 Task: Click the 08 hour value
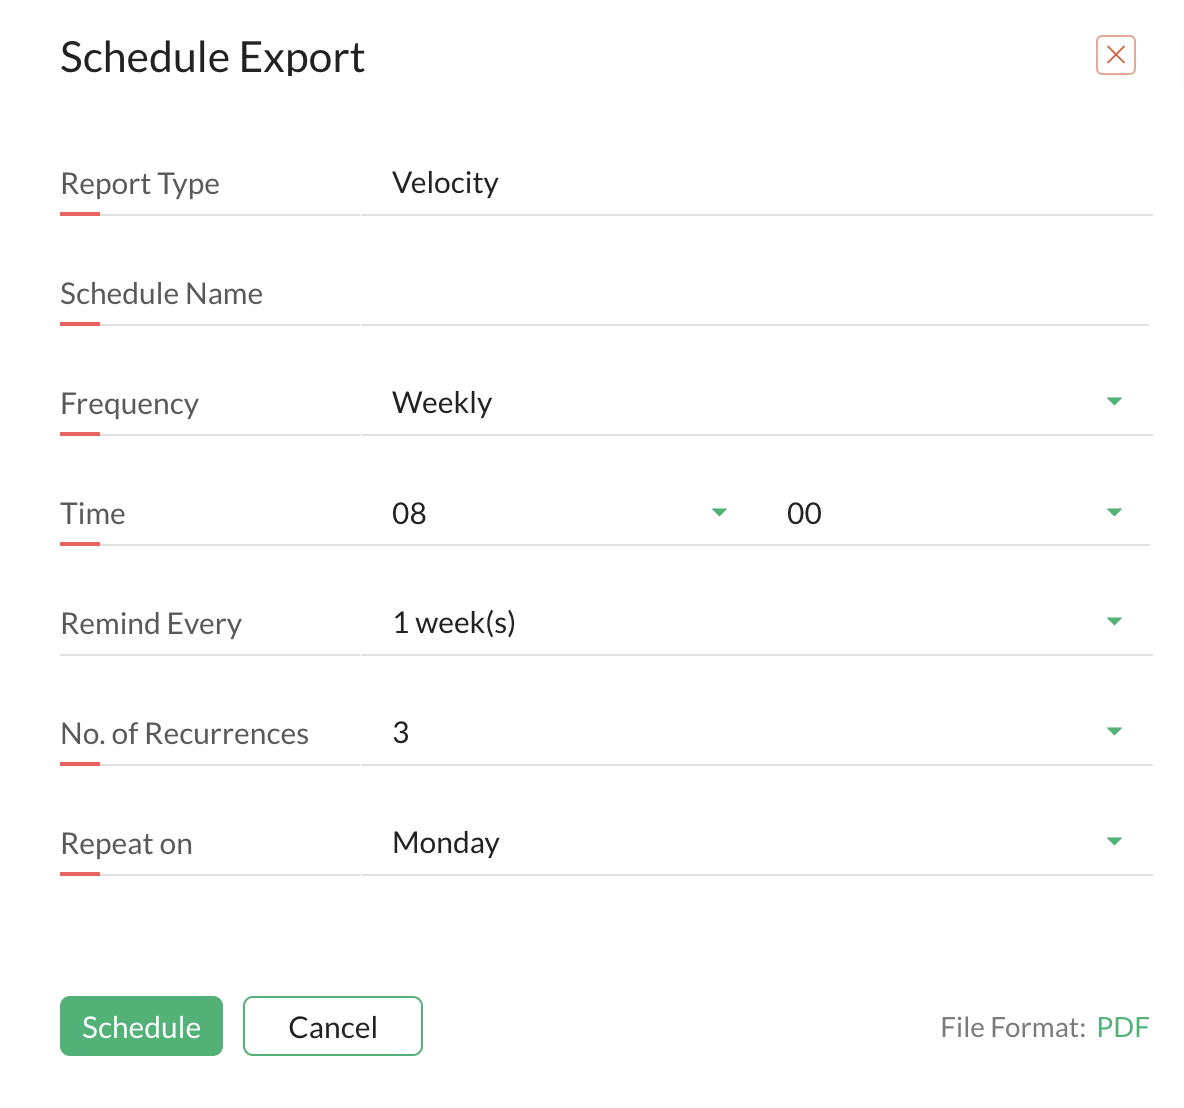409,514
